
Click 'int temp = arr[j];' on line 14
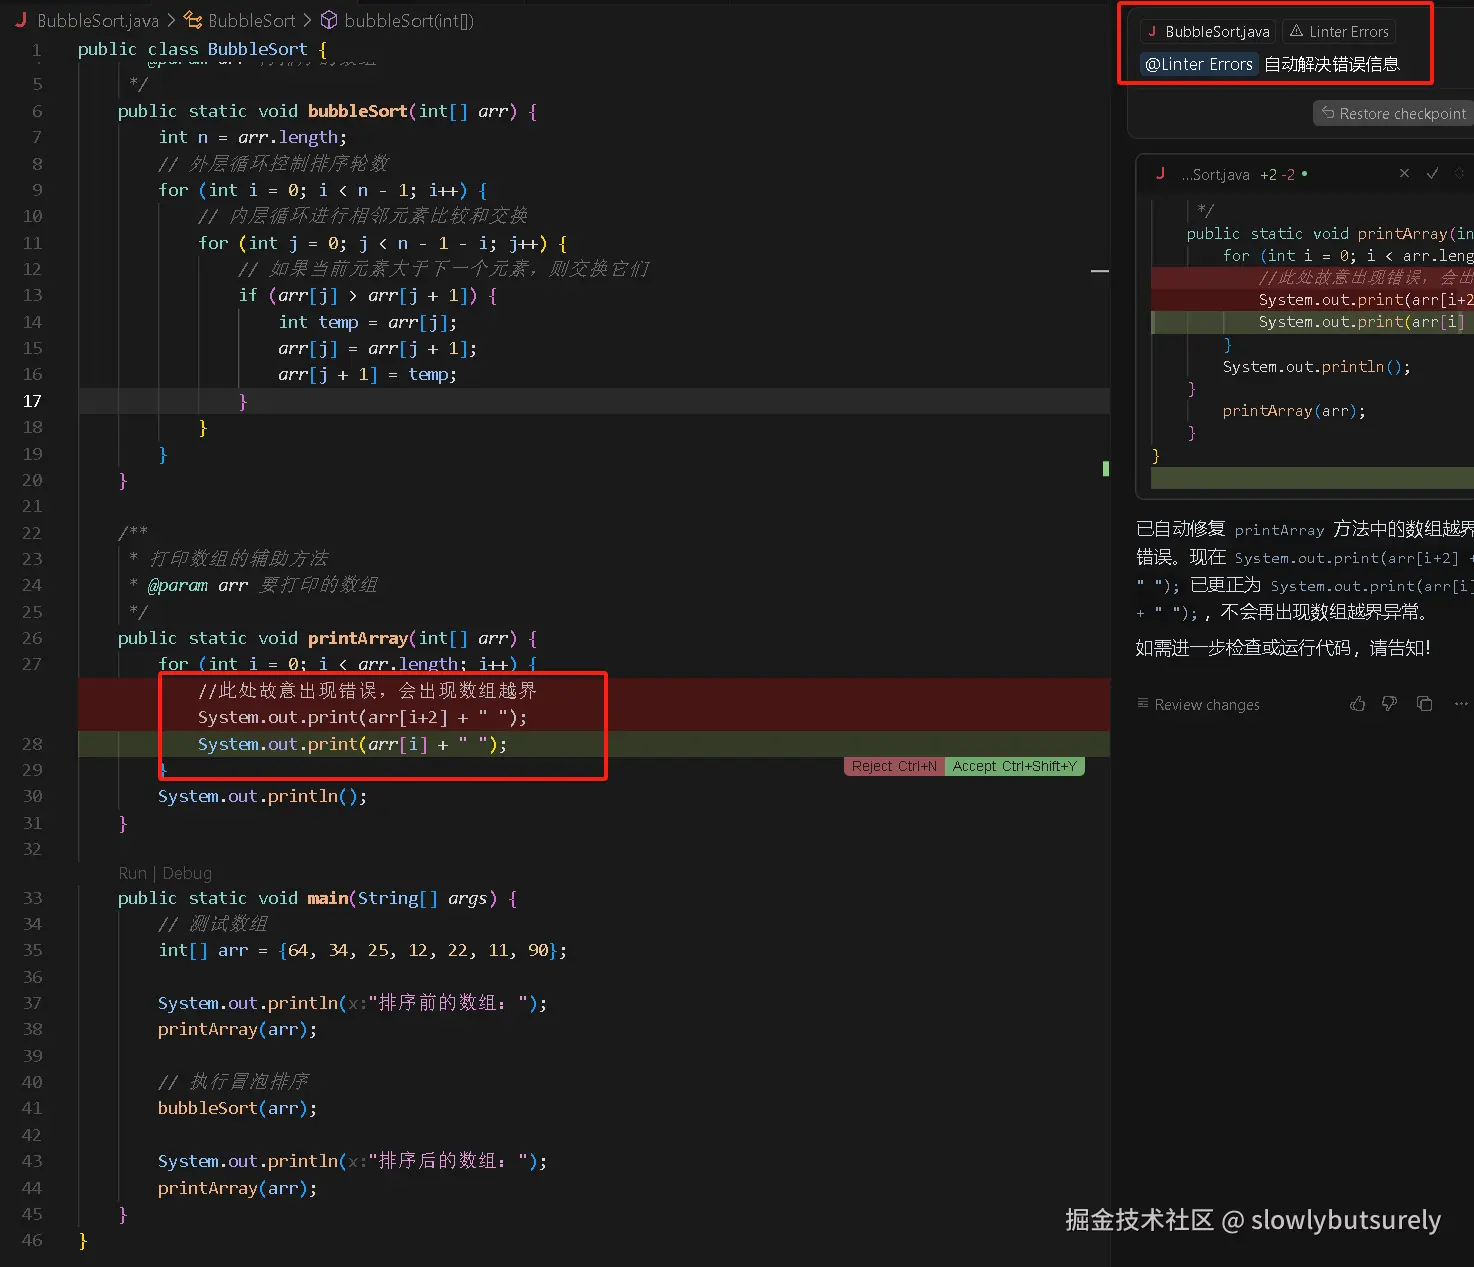pyautogui.click(x=367, y=322)
